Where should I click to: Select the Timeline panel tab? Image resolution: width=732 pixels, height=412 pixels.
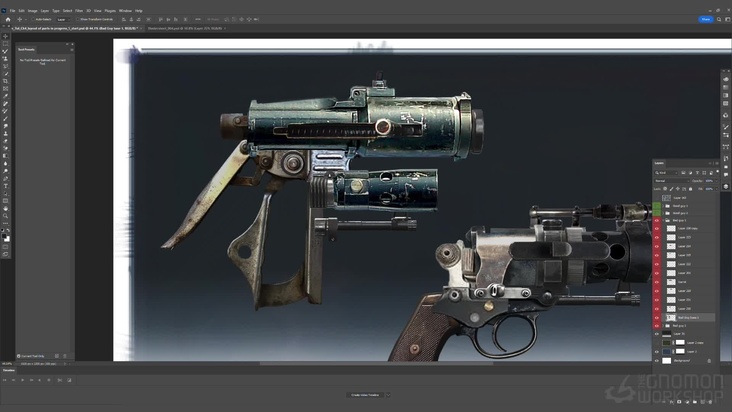(x=9, y=370)
